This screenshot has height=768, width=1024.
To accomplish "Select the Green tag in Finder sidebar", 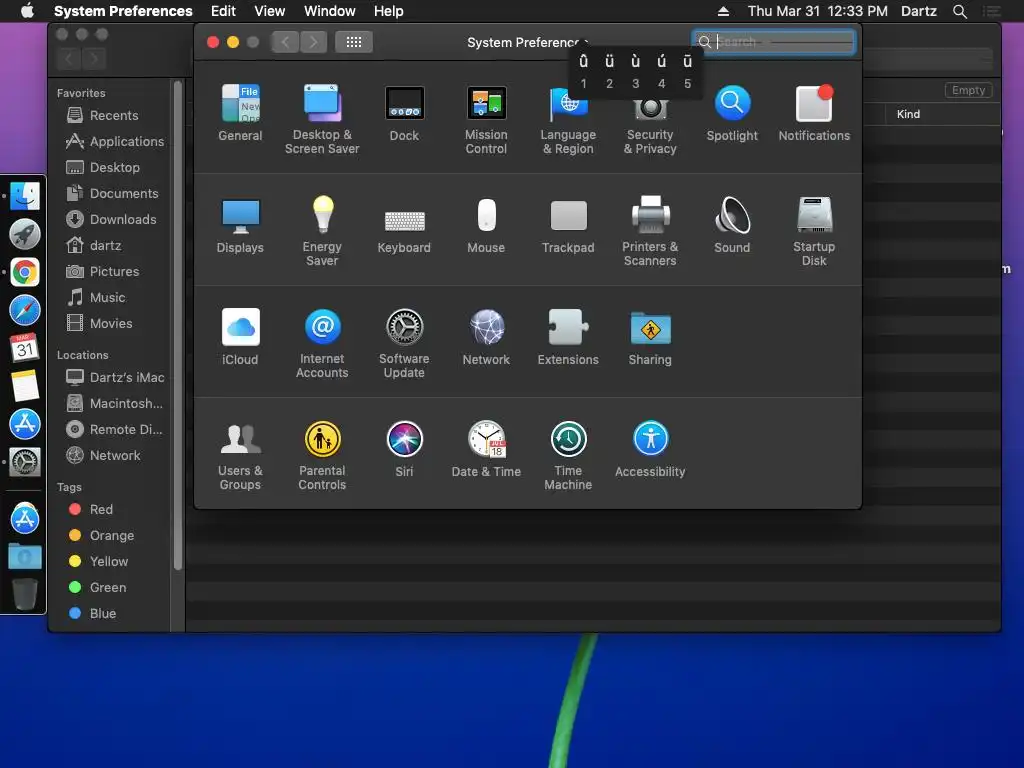I will click(98, 588).
